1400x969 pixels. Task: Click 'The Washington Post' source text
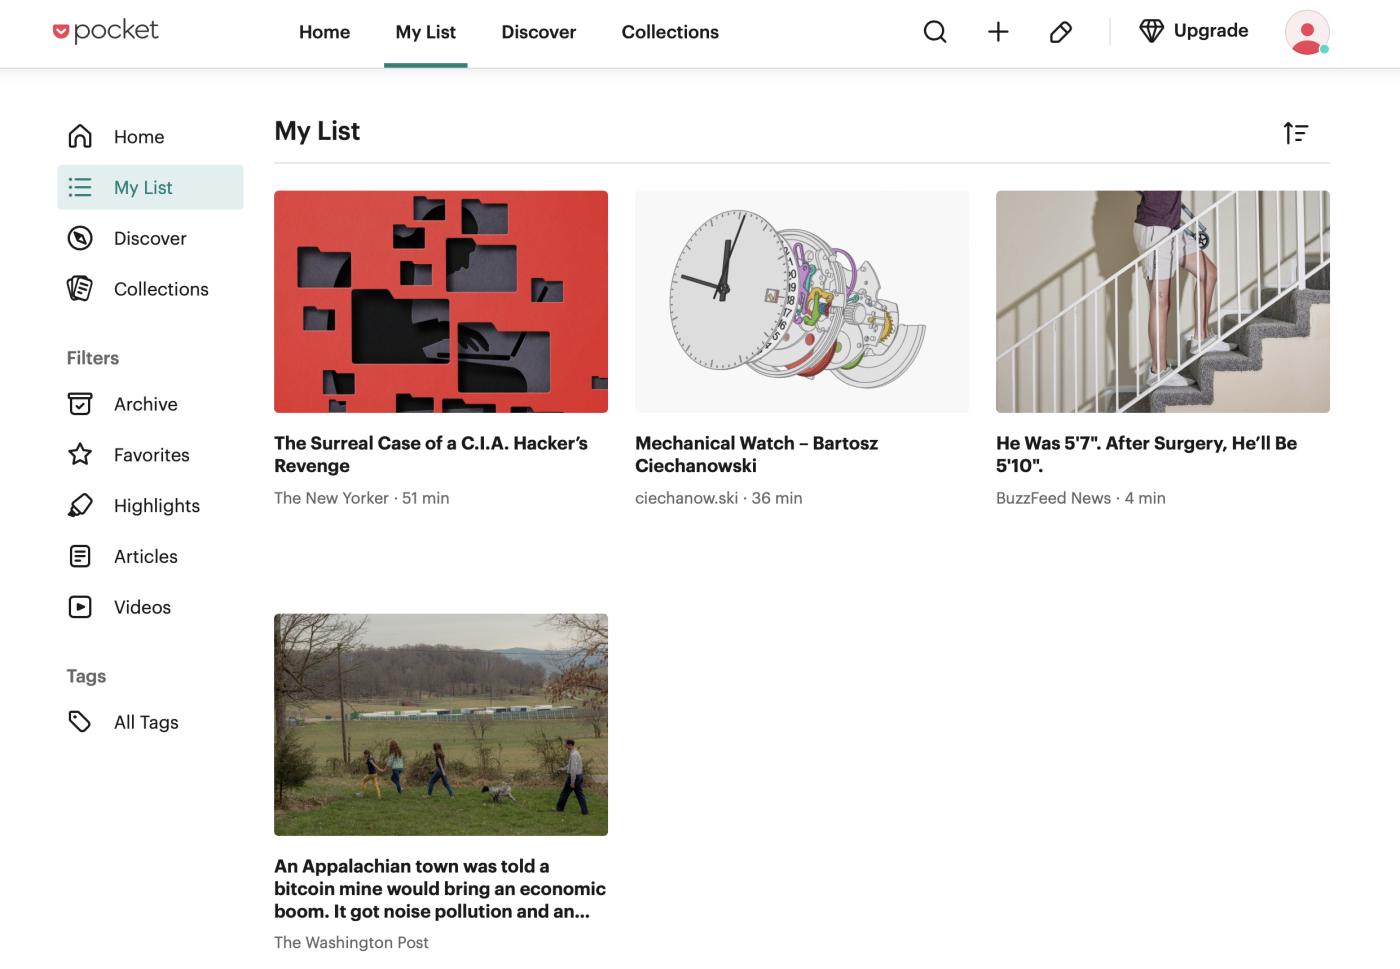click(351, 942)
